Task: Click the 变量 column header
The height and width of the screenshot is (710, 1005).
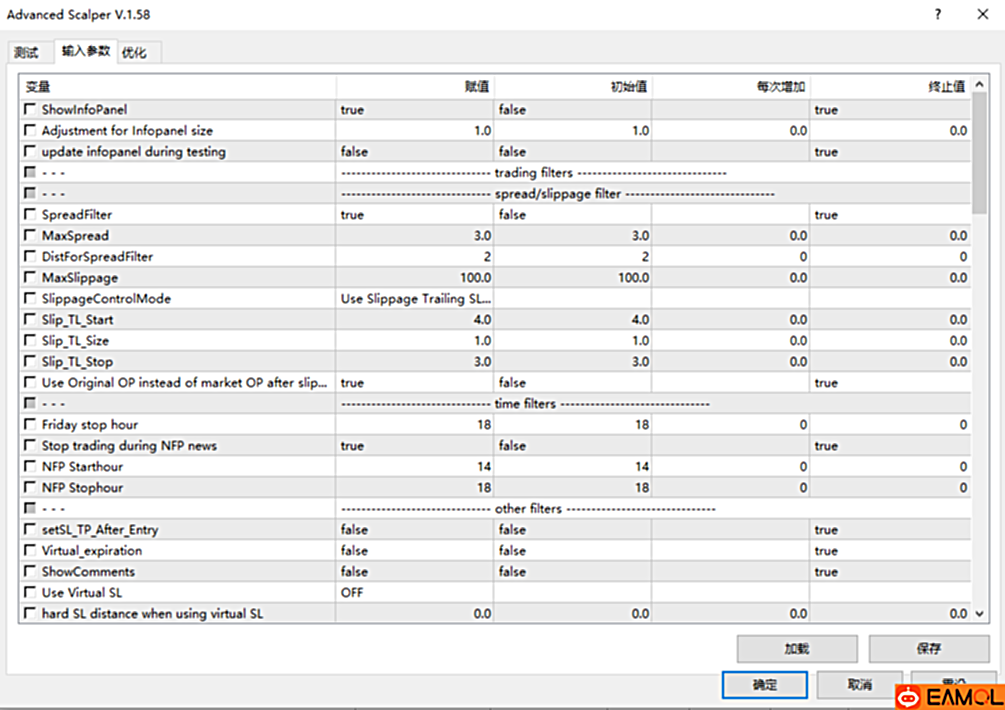Action: [x=178, y=87]
